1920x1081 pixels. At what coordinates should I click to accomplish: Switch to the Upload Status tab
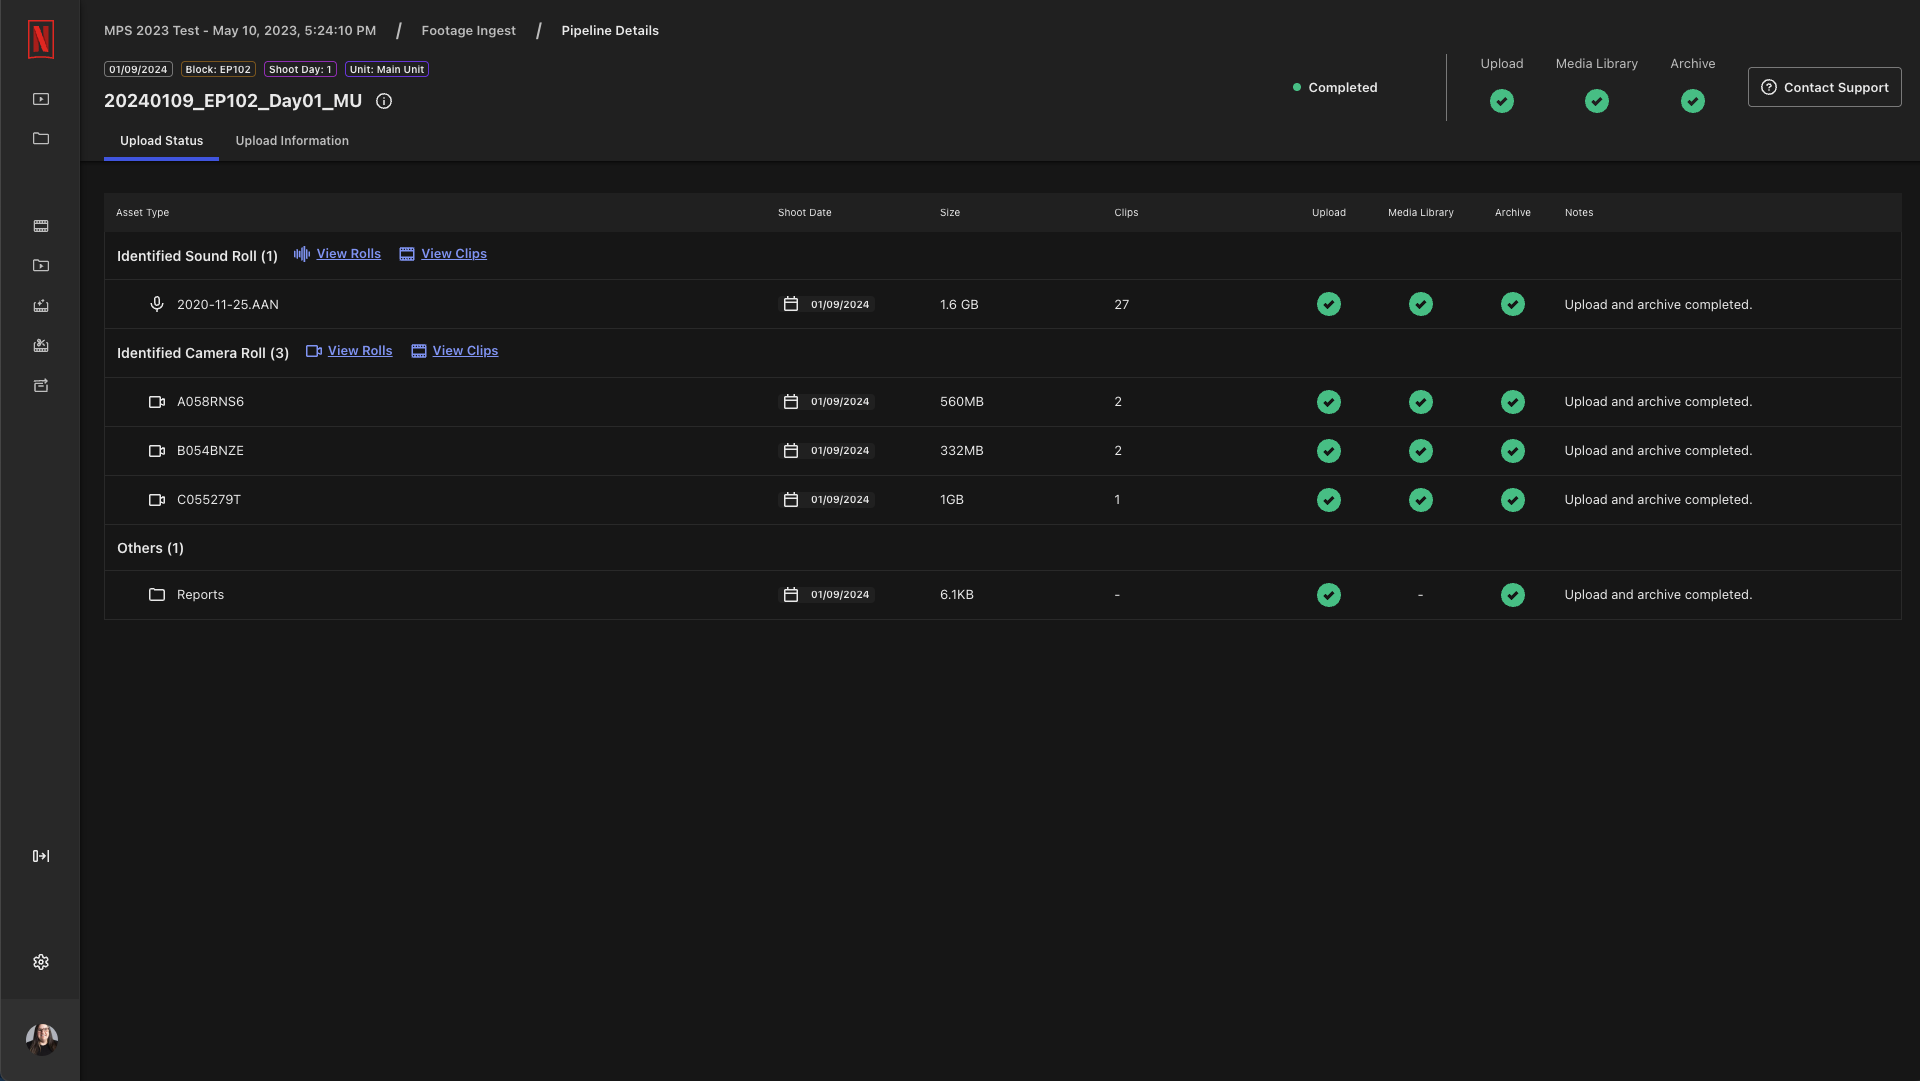pos(161,141)
